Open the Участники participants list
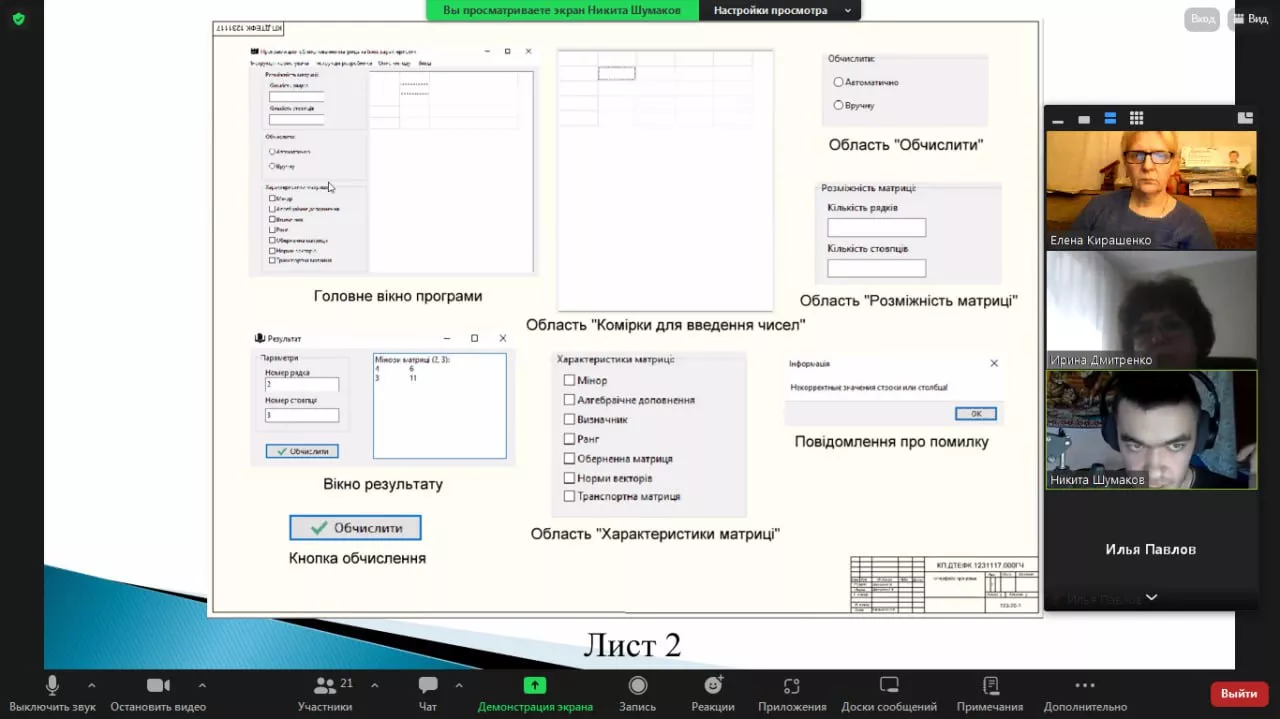 coord(325,693)
